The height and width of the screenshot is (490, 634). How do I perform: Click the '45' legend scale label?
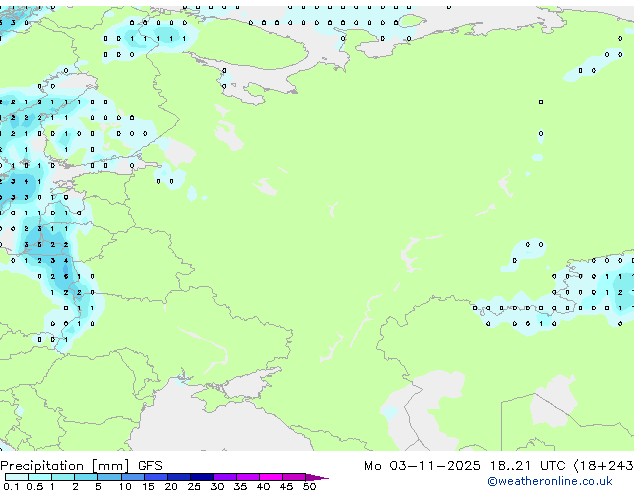pyautogui.click(x=286, y=486)
